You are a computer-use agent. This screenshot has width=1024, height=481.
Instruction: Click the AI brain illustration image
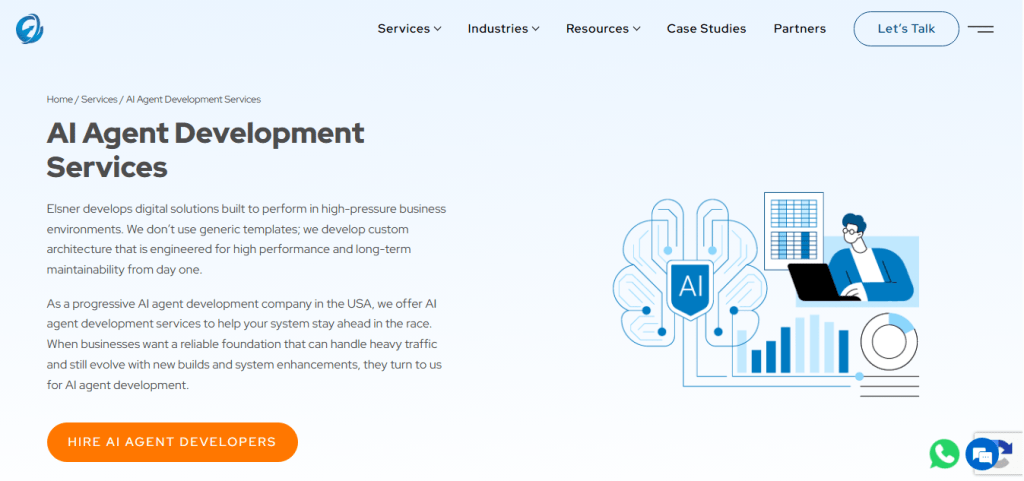coord(766,294)
